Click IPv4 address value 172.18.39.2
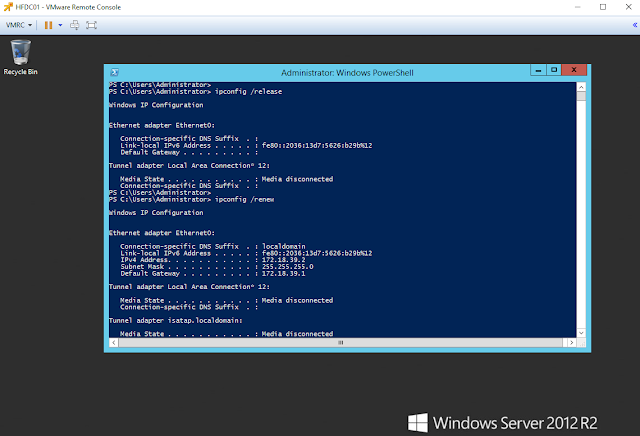The width and height of the screenshot is (640, 436). [x=283, y=260]
